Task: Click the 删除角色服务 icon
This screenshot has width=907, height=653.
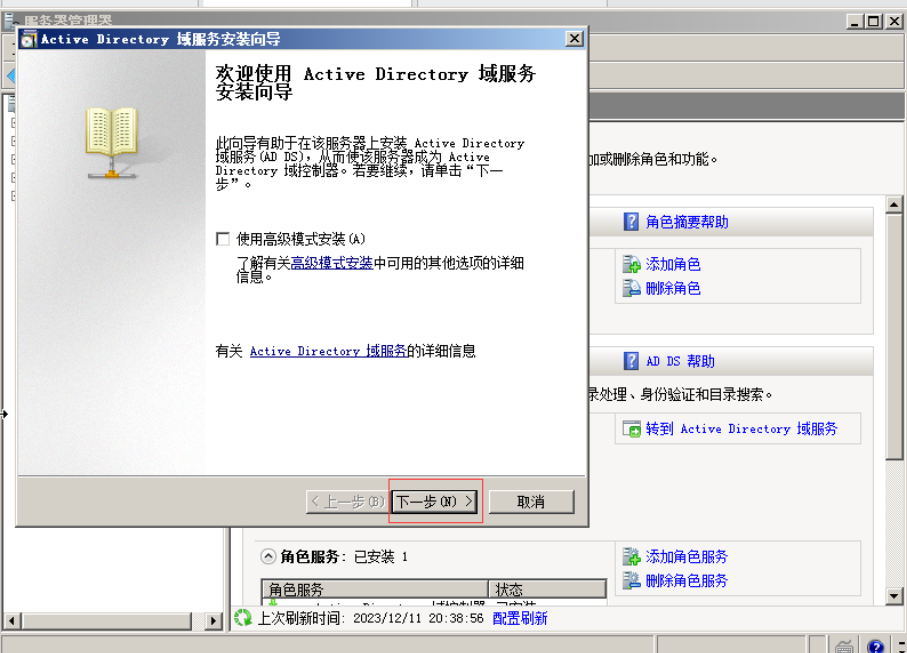Action: [631, 580]
